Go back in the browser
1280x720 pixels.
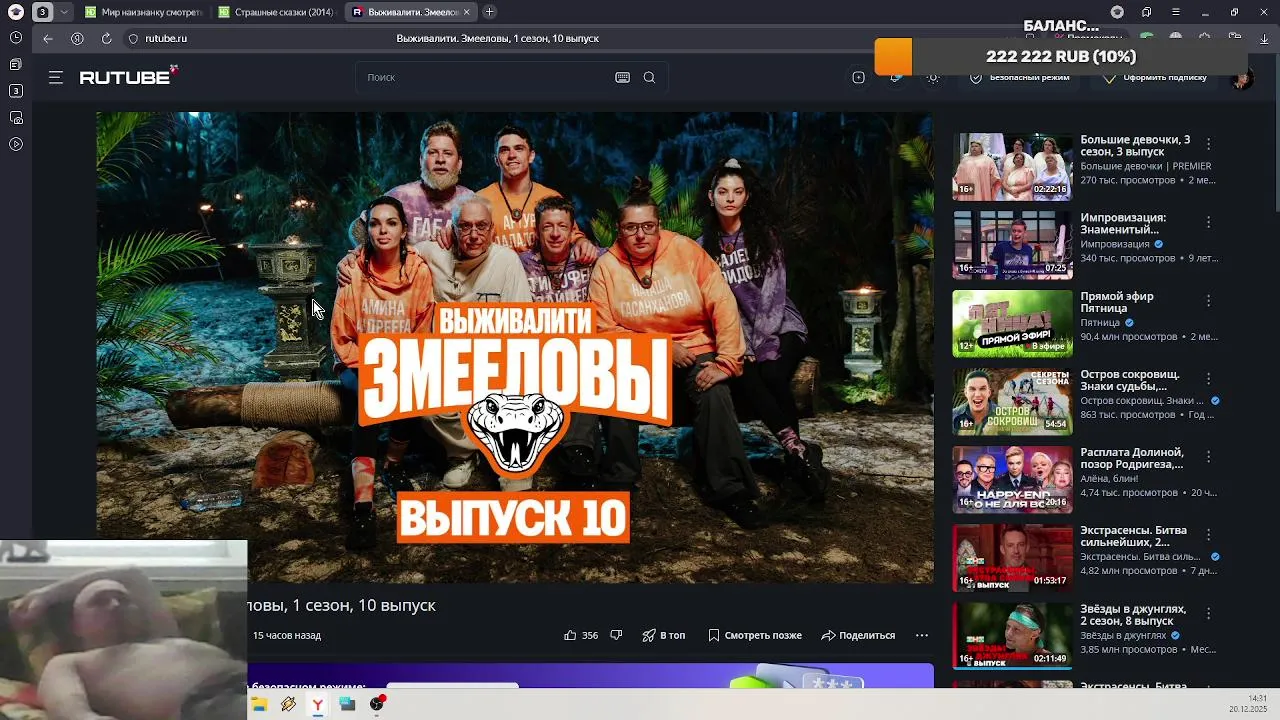coord(48,38)
